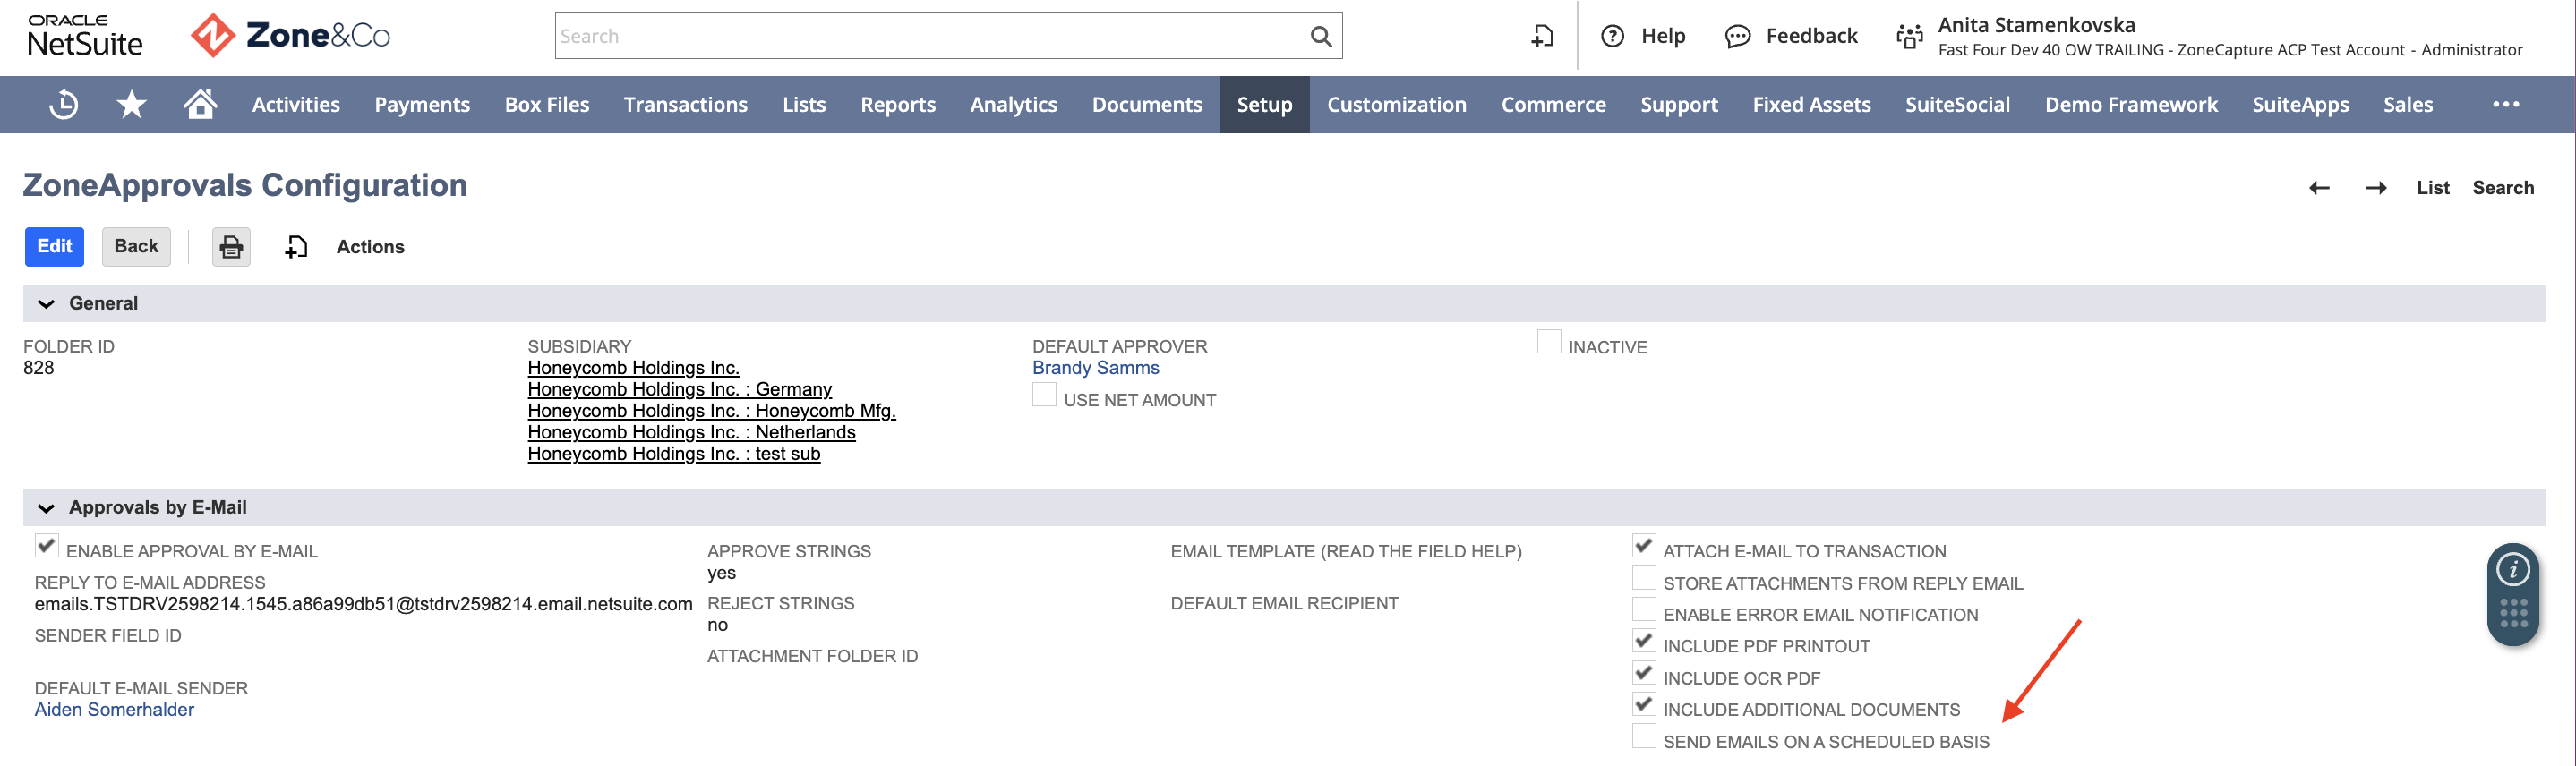Toggle Store Attachments From Reply Email

tap(1643, 578)
